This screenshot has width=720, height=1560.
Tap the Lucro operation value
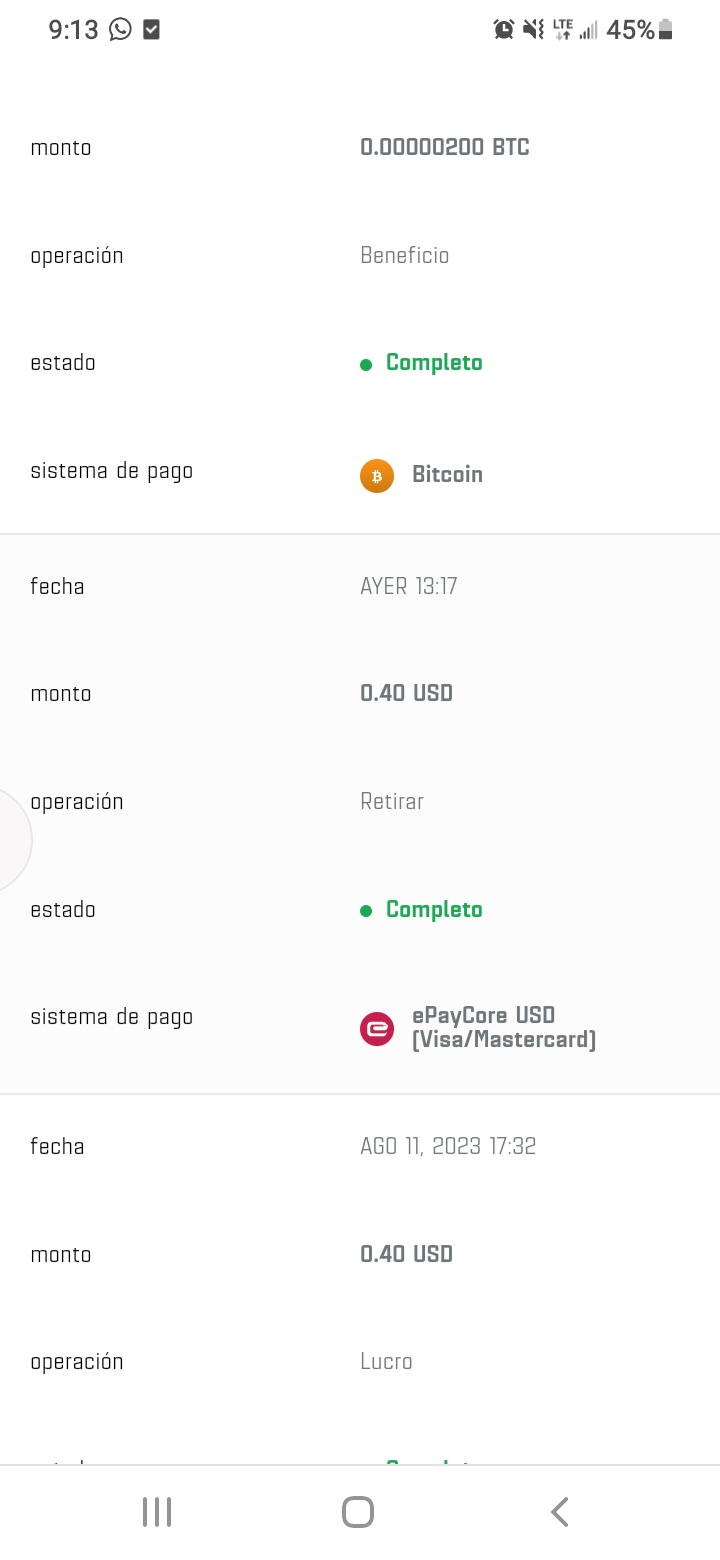[x=386, y=1362]
